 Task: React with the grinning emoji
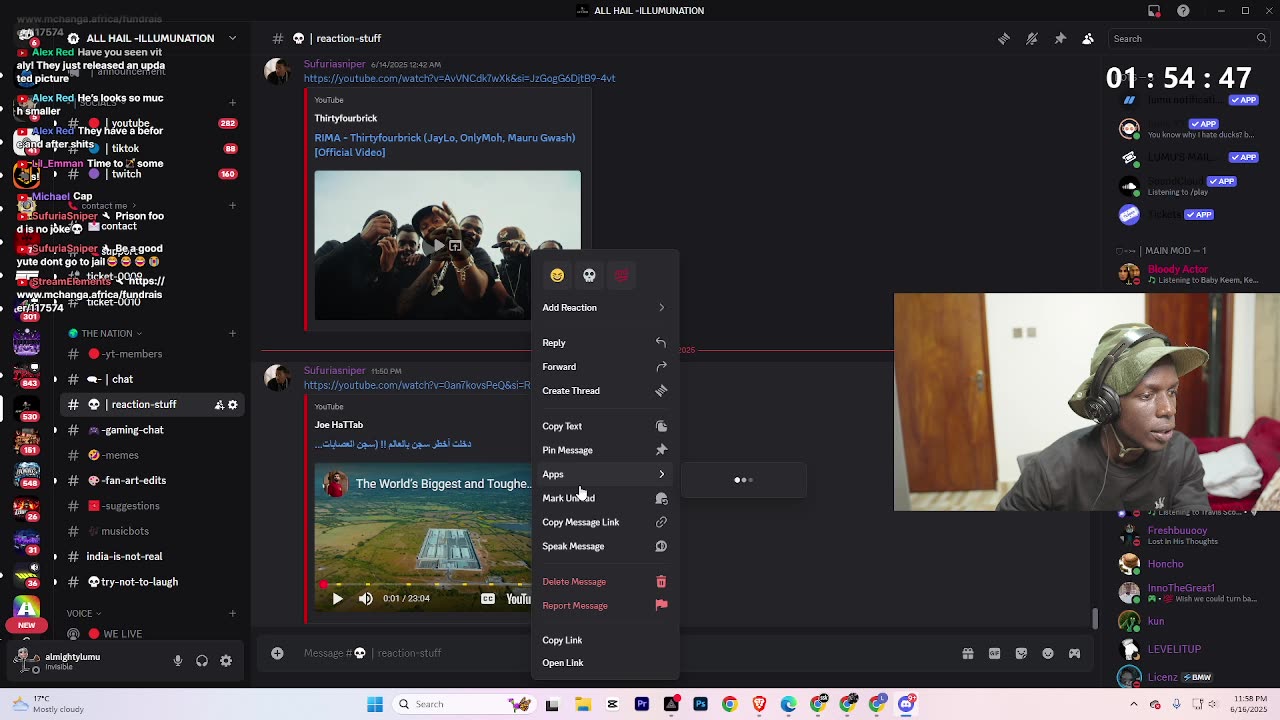coord(557,276)
